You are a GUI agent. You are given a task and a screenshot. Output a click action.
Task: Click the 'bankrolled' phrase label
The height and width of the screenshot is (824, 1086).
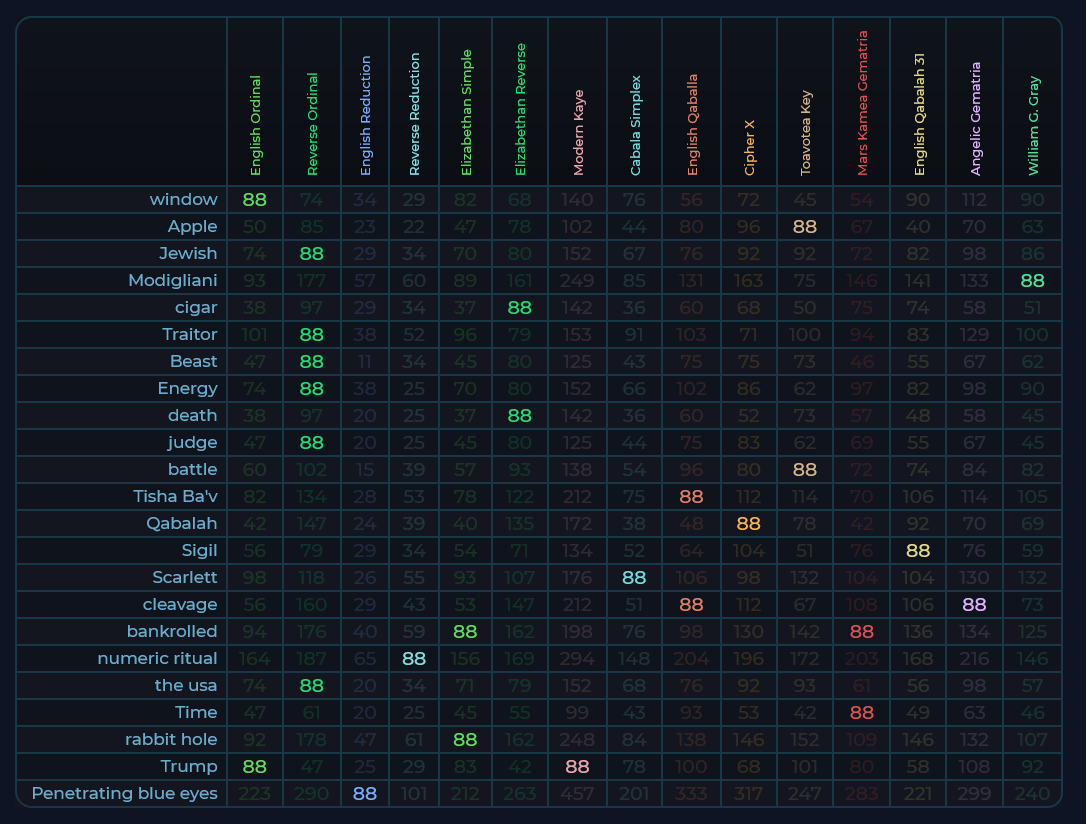(172, 631)
